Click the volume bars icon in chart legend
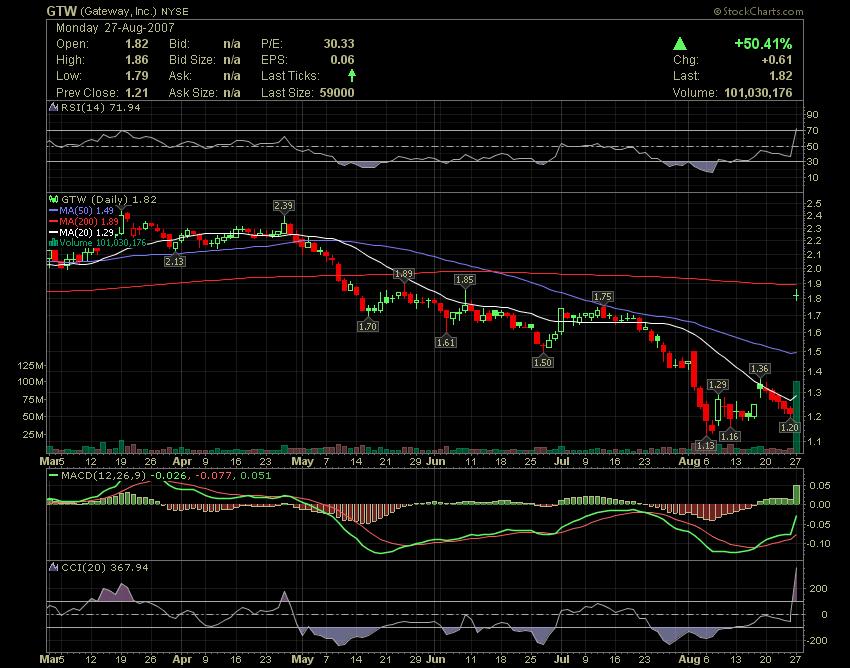 click(x=53, y=242)
